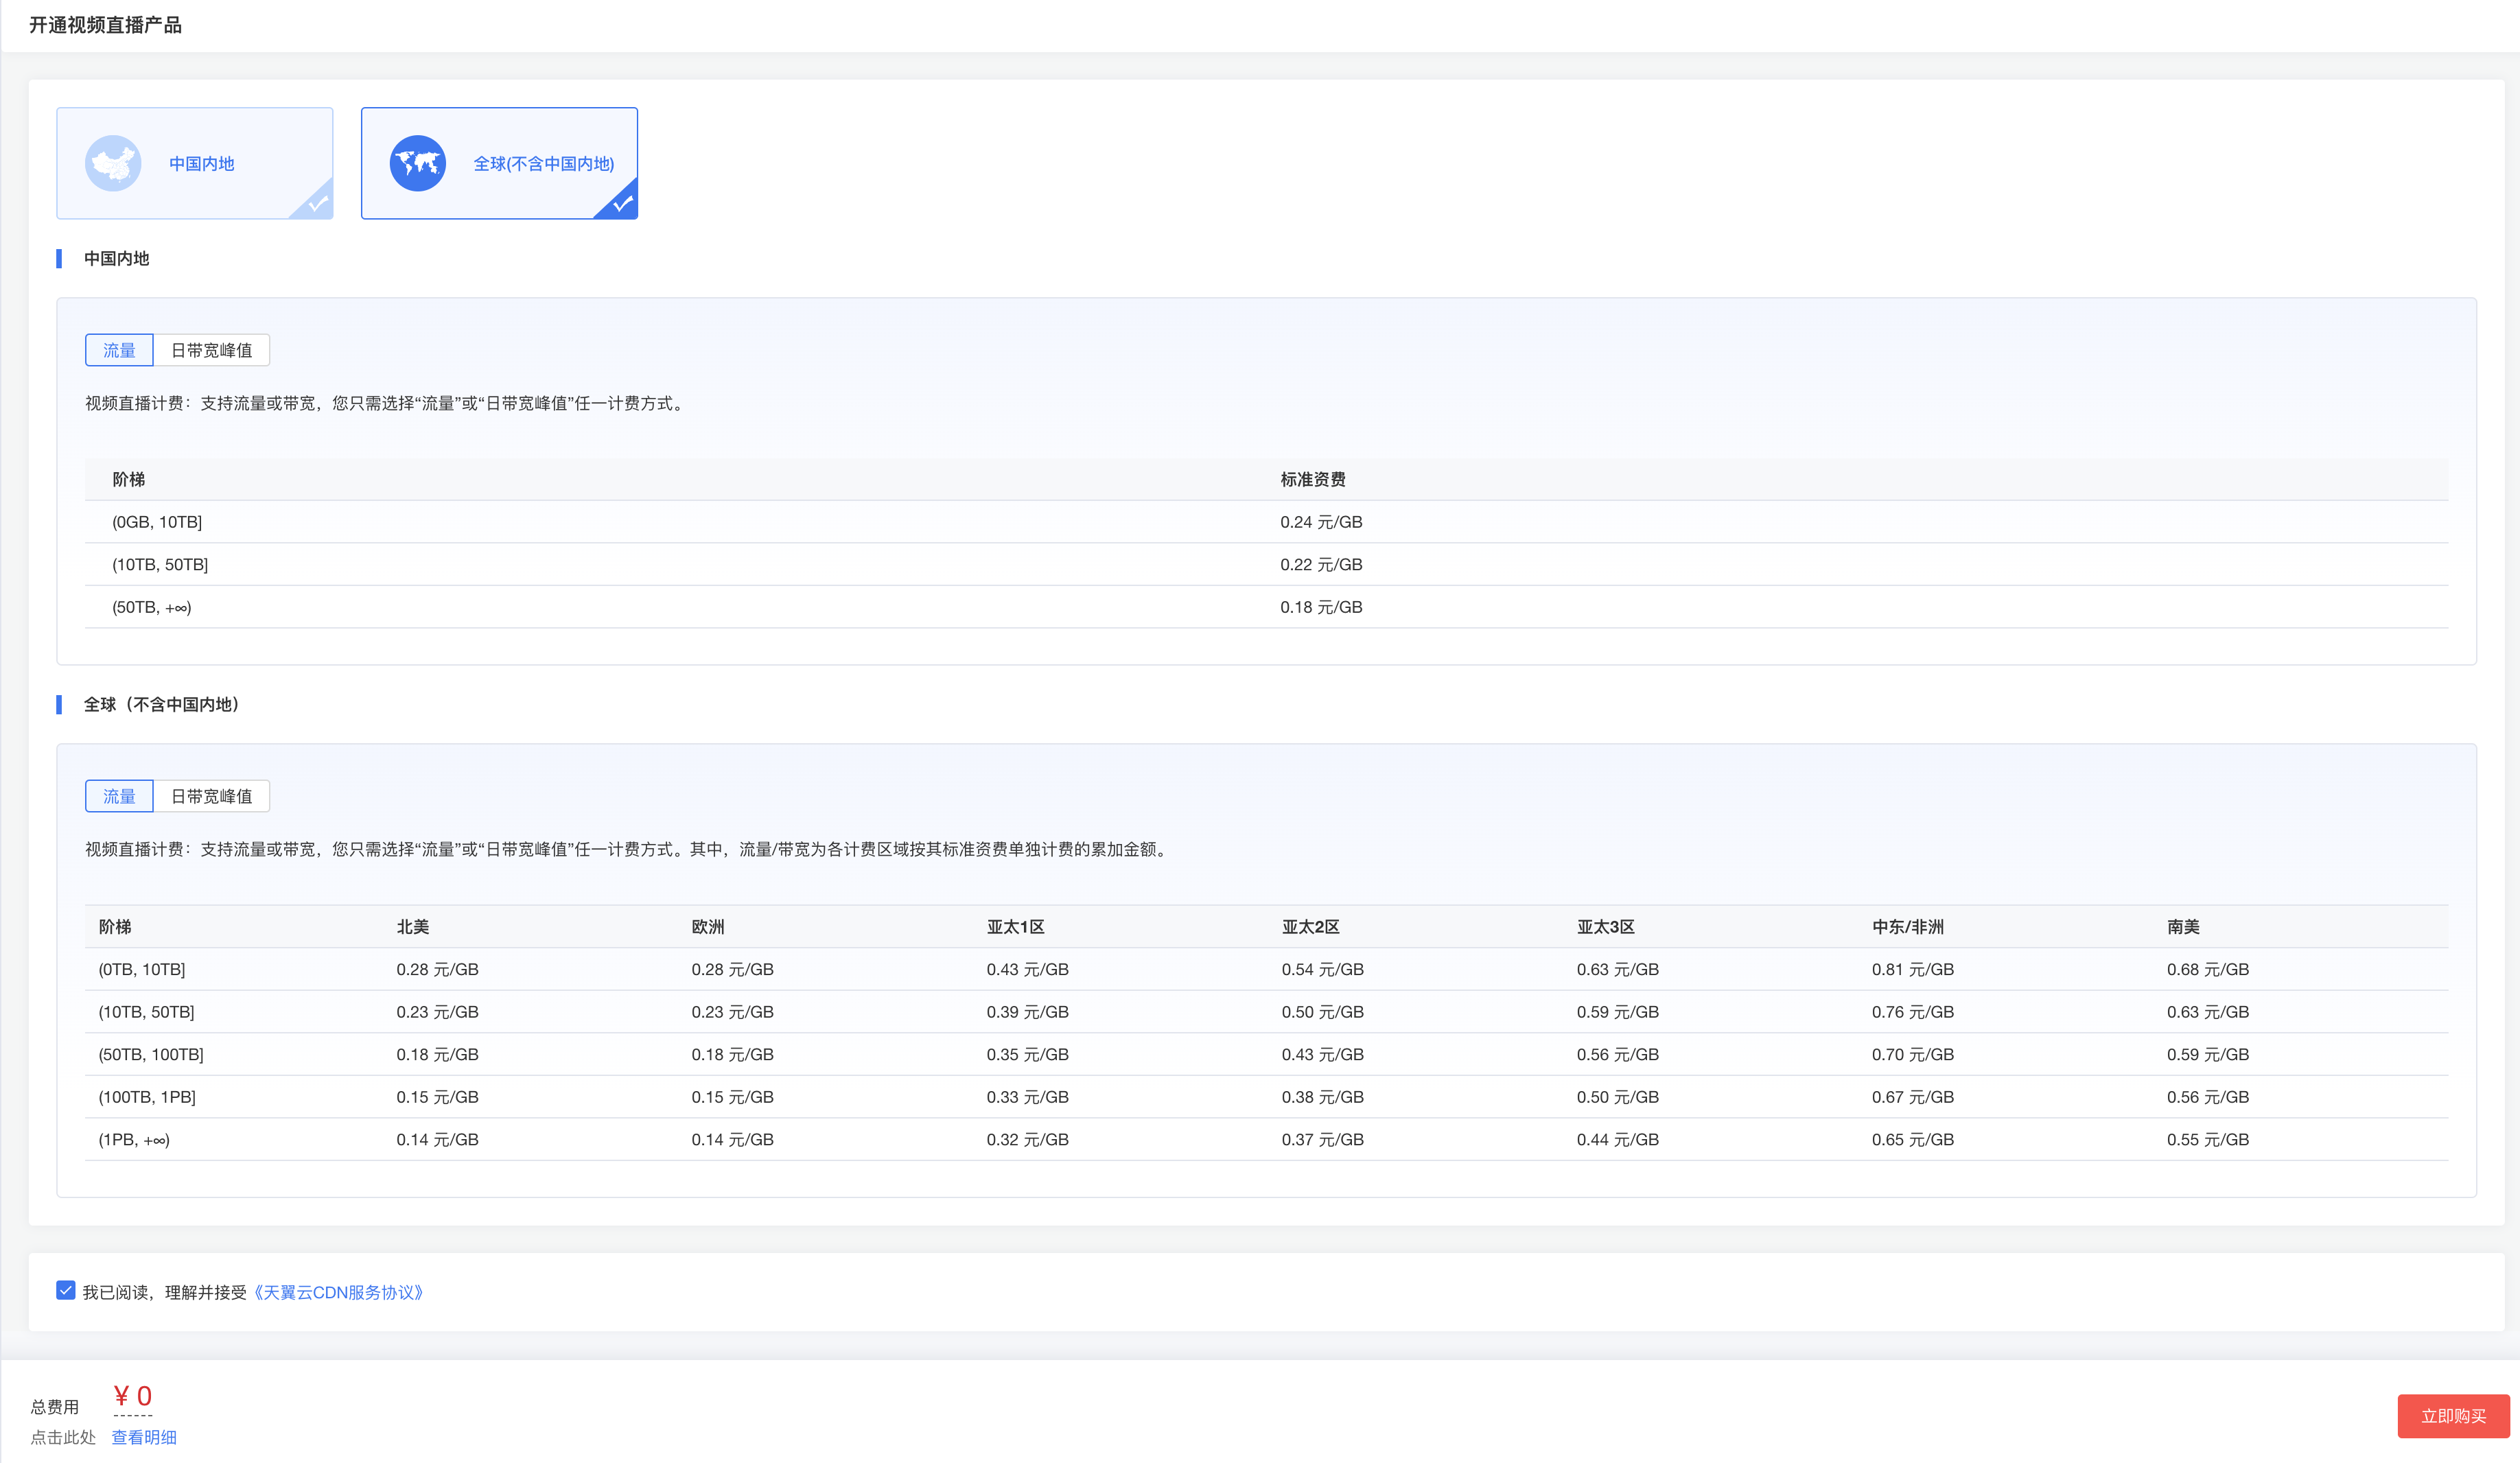Viewport: 2520px width, 1463px height.
Task: Click the 0.44 元/GB price cell
Action: pos(1617,1139)
